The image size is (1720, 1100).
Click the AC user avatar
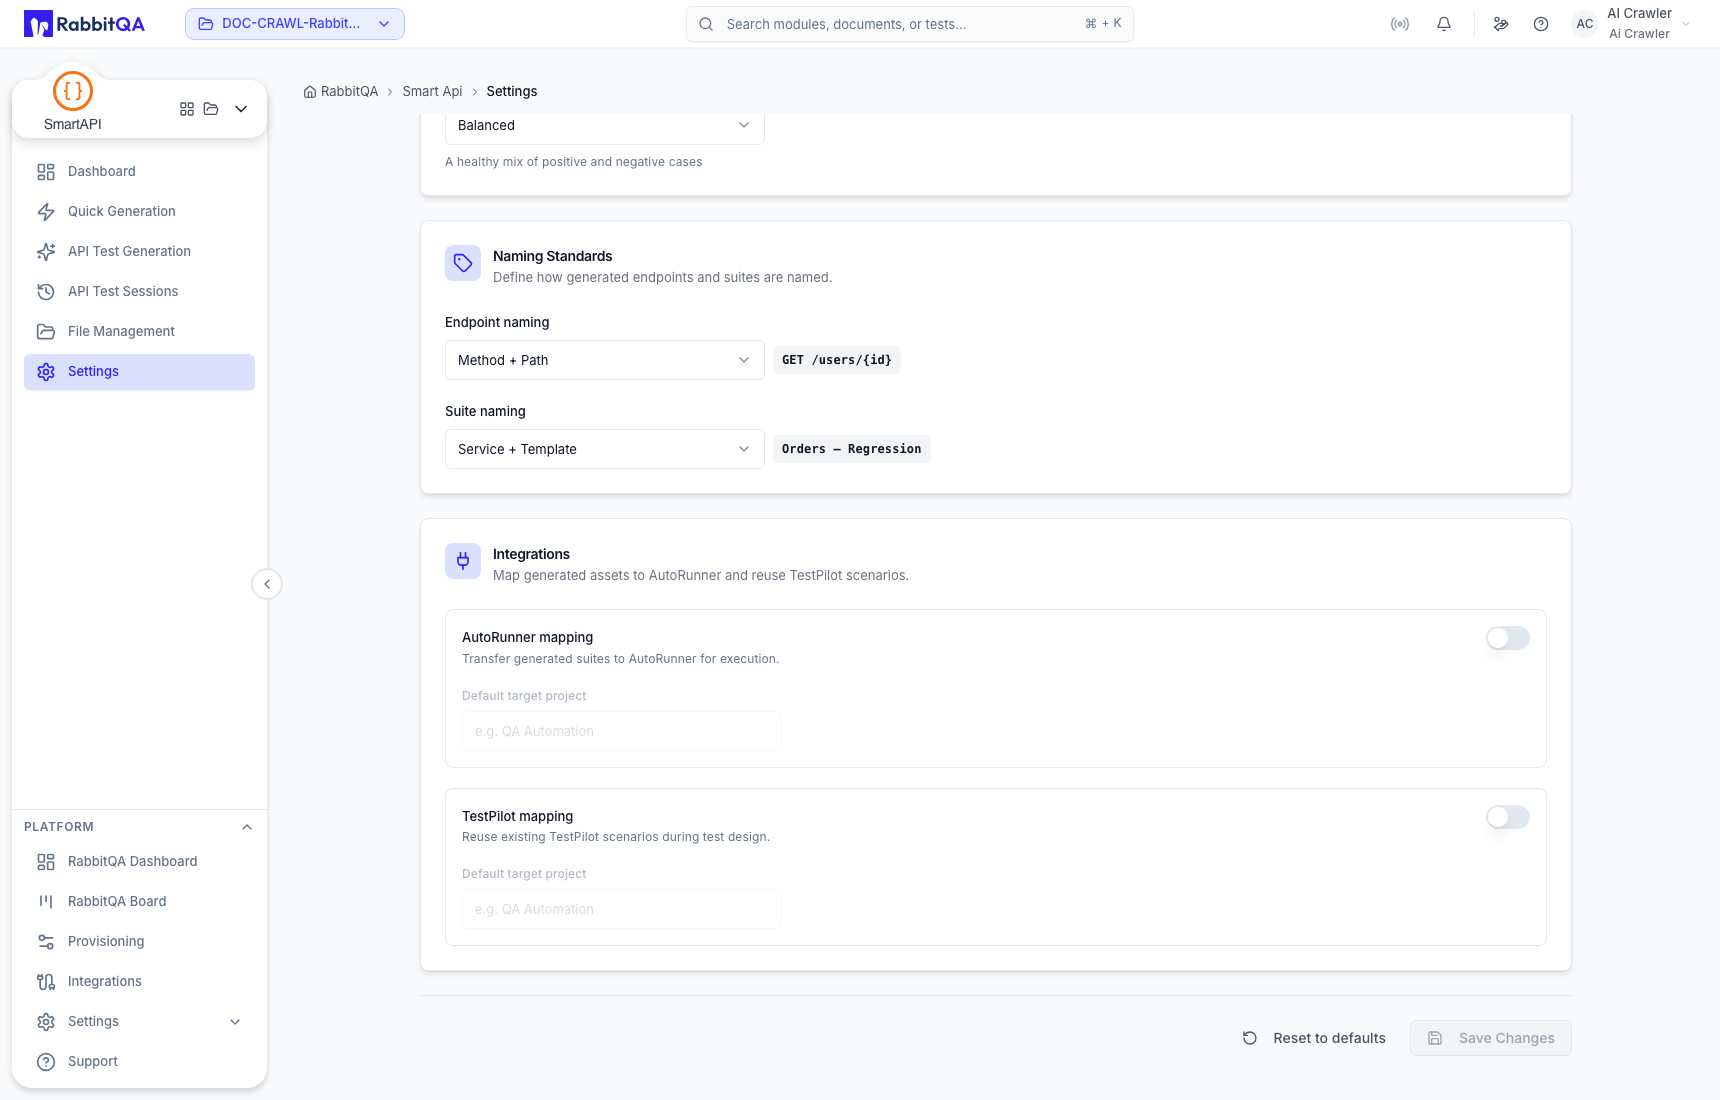pyautogui.click(x=1585, y=24)
